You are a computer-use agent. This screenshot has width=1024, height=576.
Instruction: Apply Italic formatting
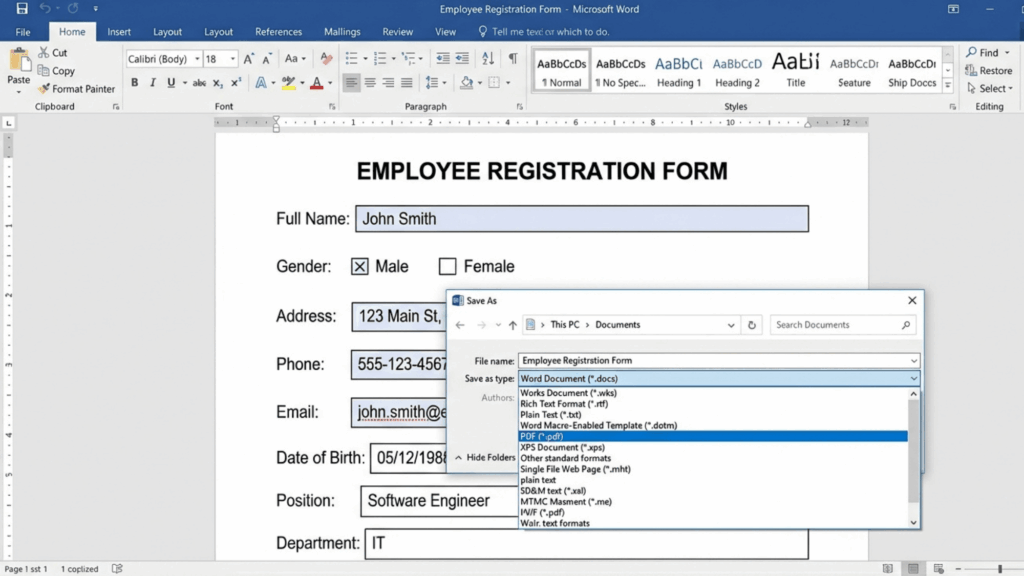point(153,82)
